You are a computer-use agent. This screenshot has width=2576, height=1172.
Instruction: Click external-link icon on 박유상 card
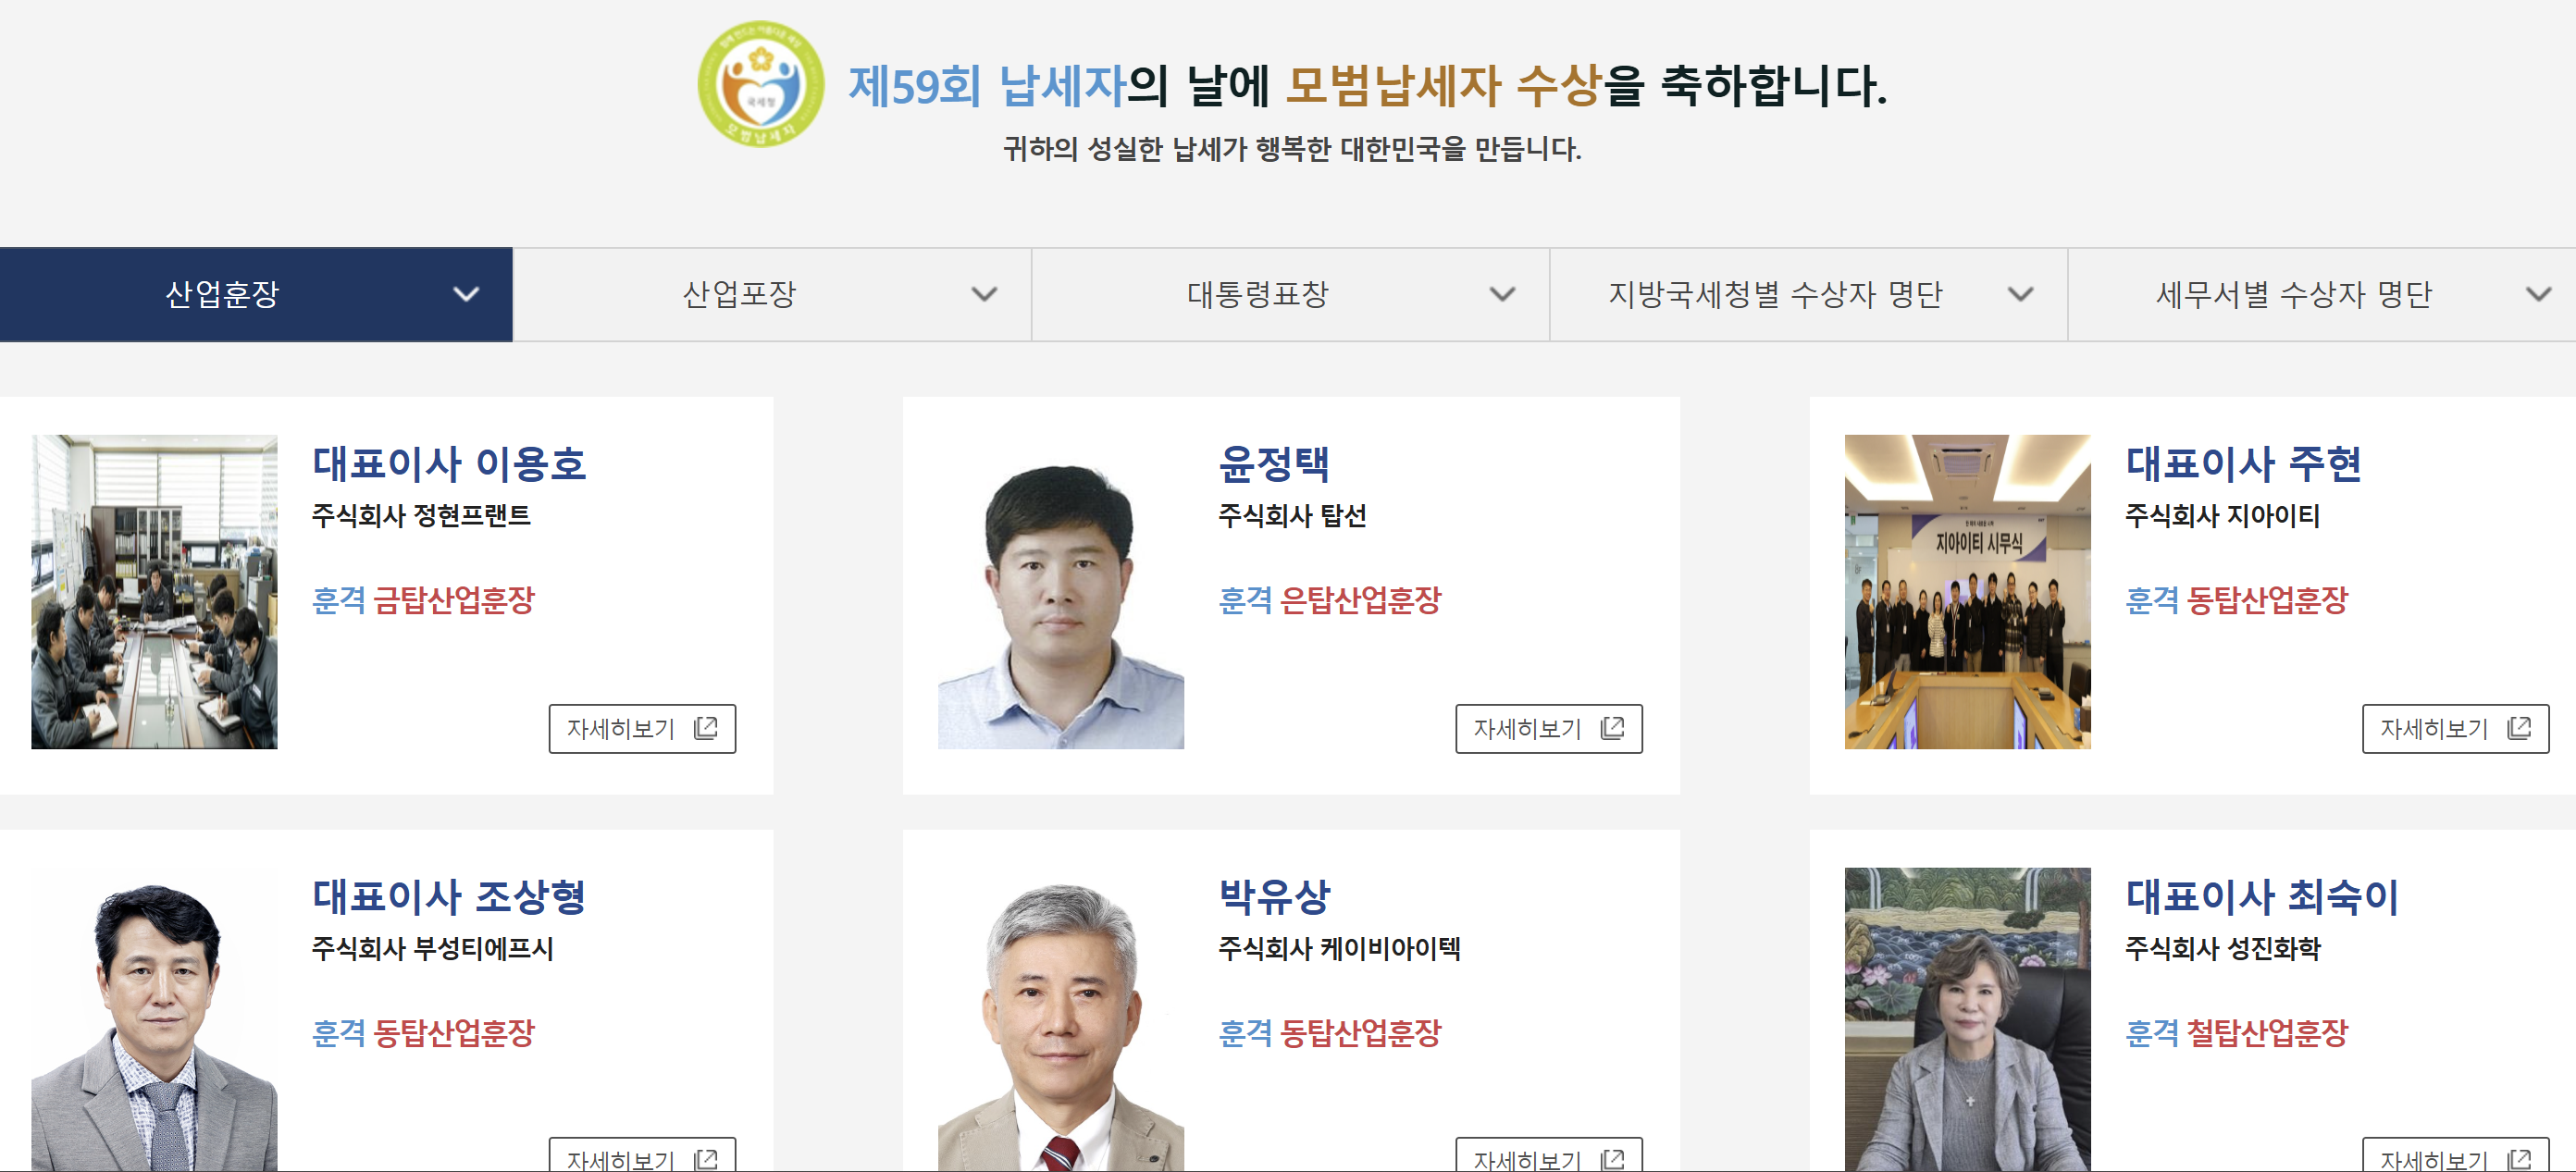[x=1612, y=1159]
